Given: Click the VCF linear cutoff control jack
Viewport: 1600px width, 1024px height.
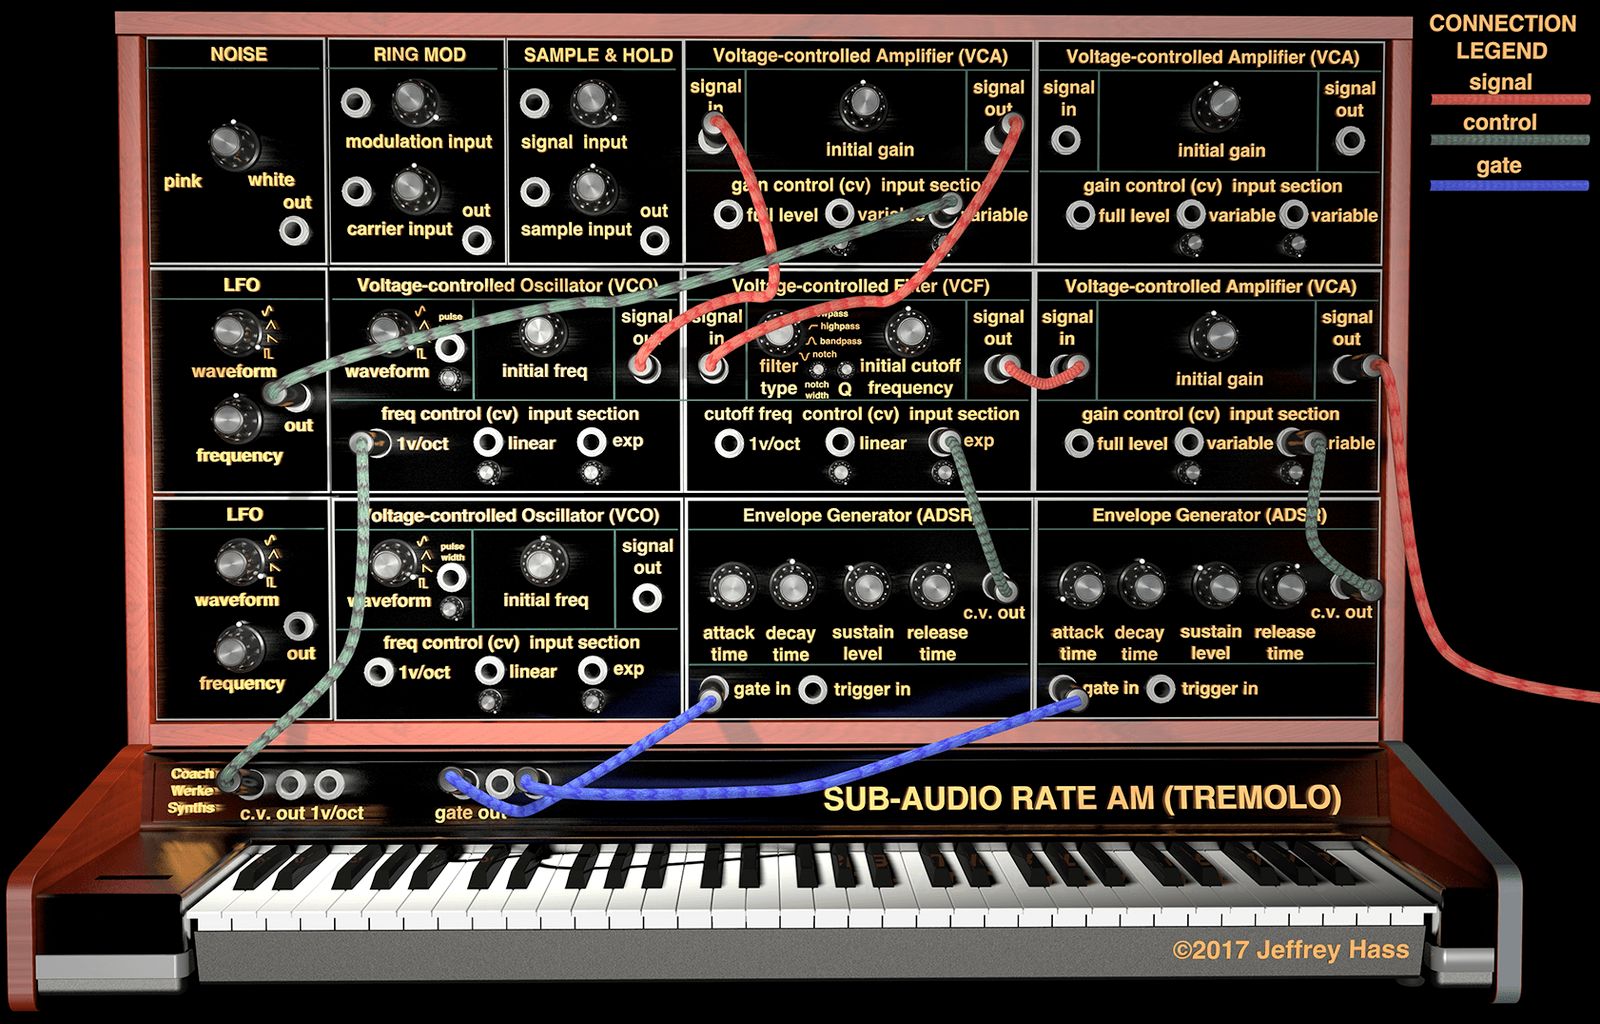Looking at the screenshot, I should pyautogui.click(x=840, y=443).
